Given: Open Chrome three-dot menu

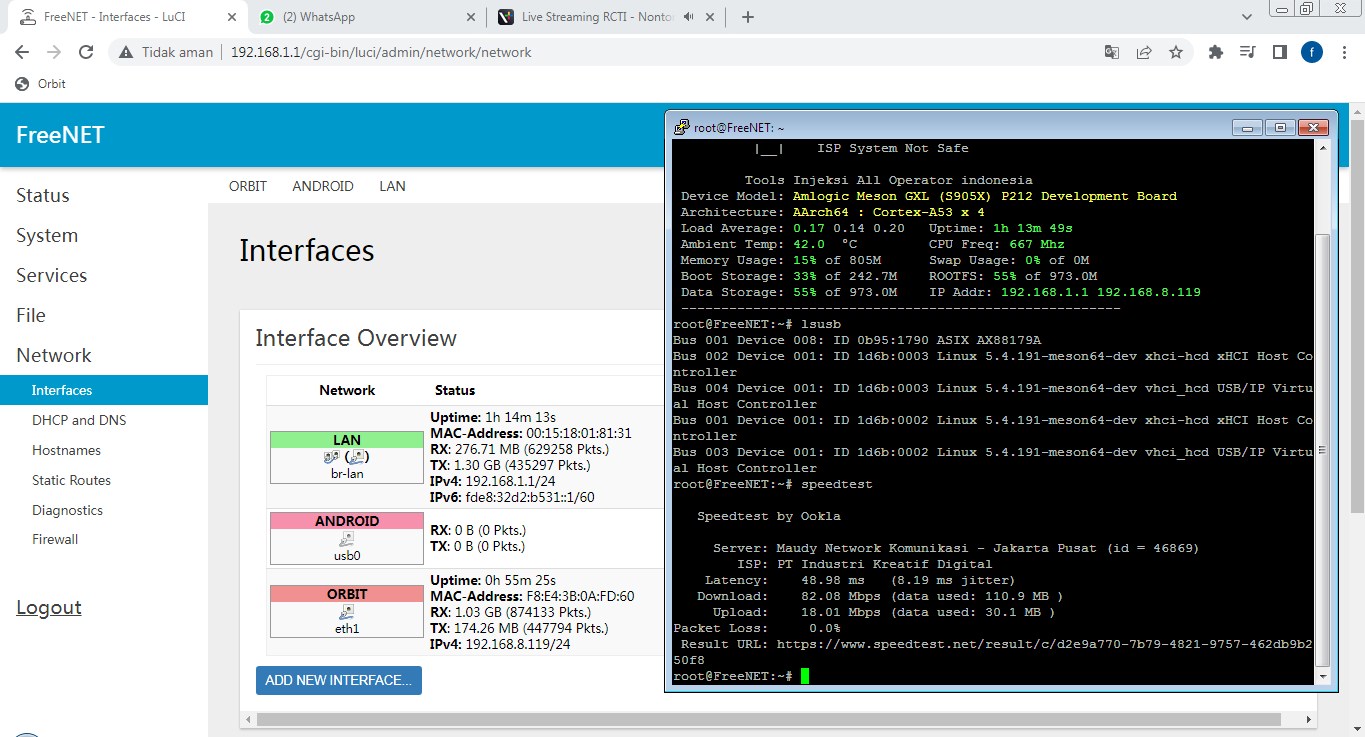Looking at the screenshot, I should (1344, 52).
